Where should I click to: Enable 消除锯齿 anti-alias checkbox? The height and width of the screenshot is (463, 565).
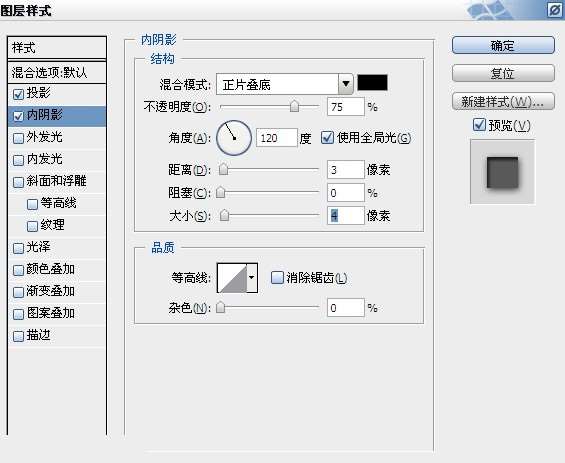coord(277,277)
